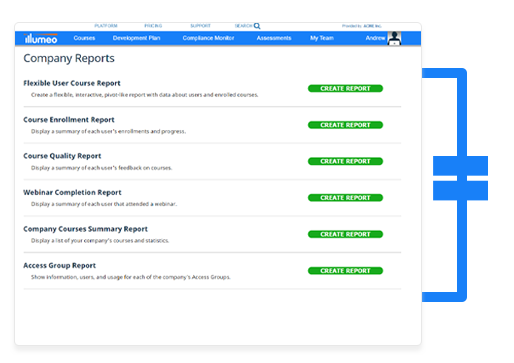The width and height of the screenshot is (514, 363).
Task: Click the Search text link
Action: point(243,26)
